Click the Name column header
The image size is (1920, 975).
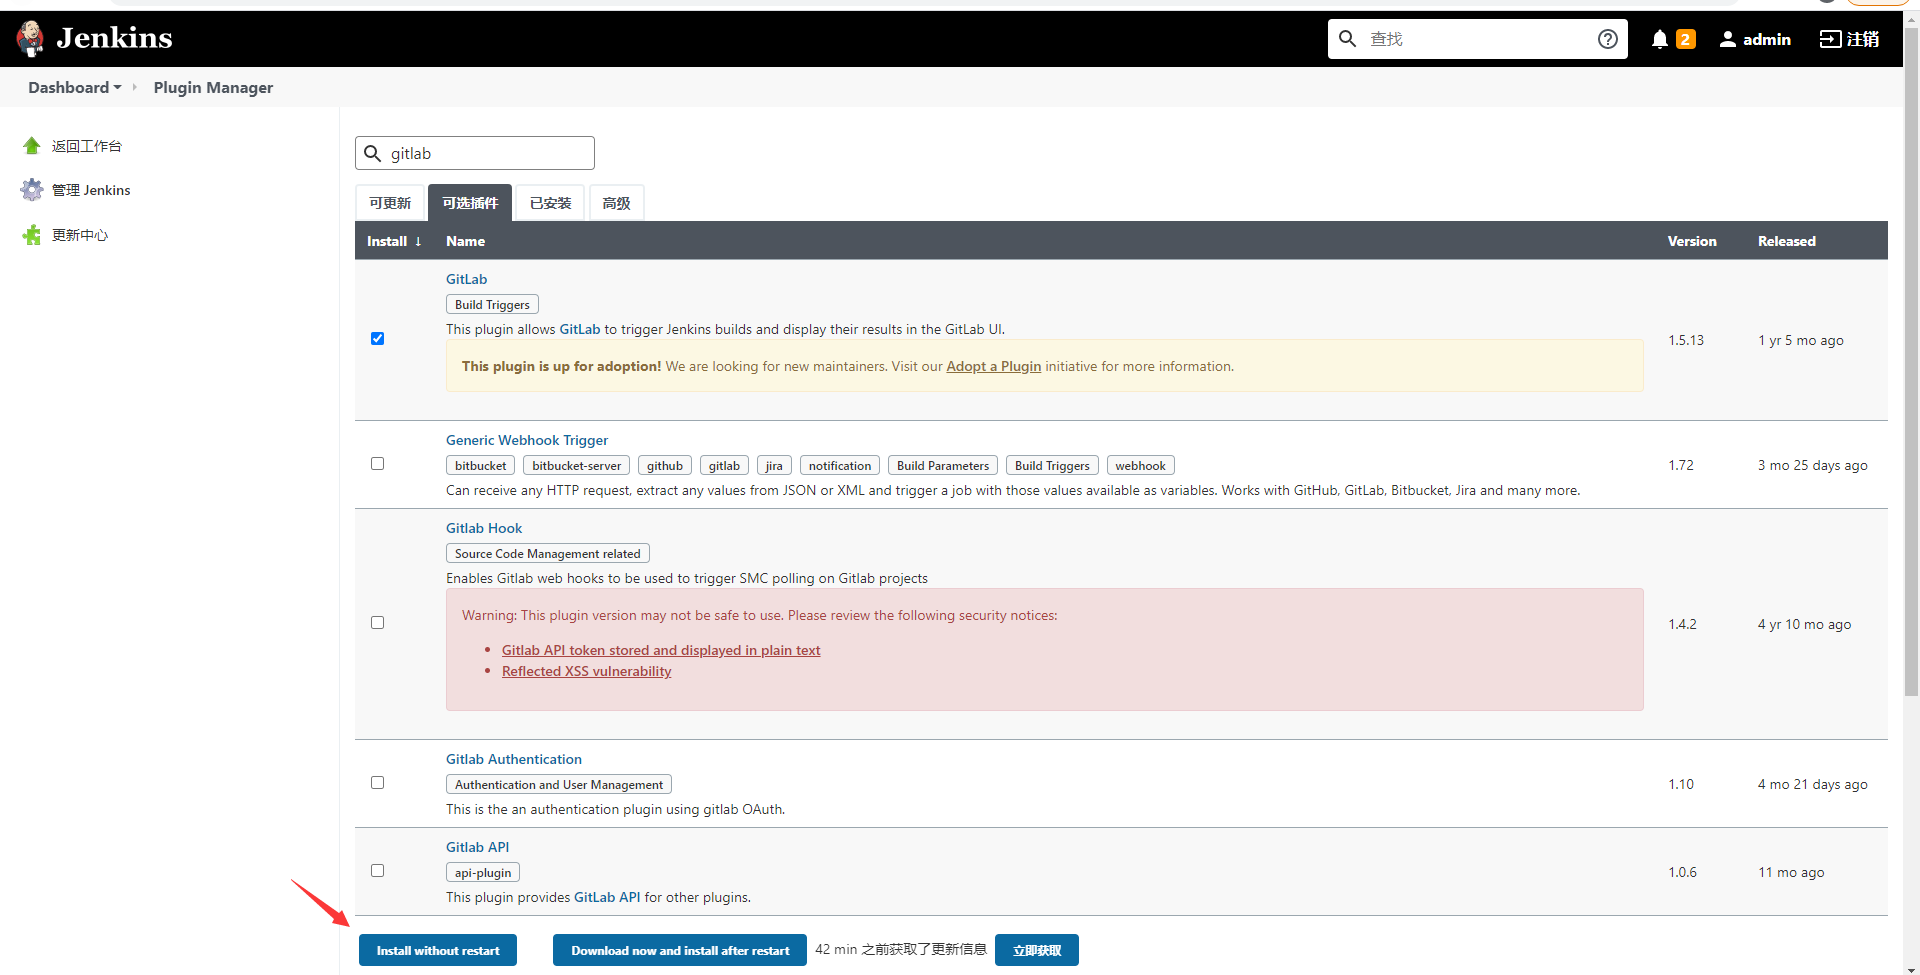click(x=466, y=241)
